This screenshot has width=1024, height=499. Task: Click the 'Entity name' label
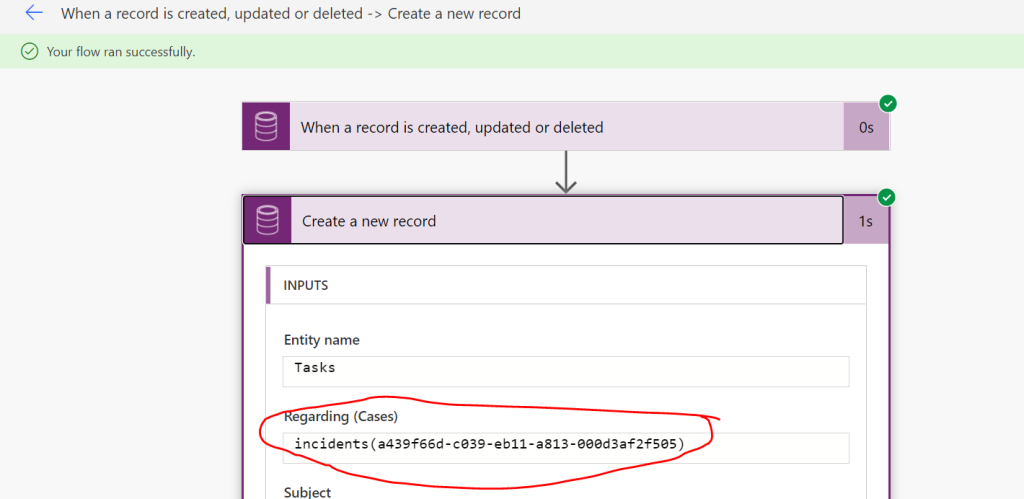point(321,340)
